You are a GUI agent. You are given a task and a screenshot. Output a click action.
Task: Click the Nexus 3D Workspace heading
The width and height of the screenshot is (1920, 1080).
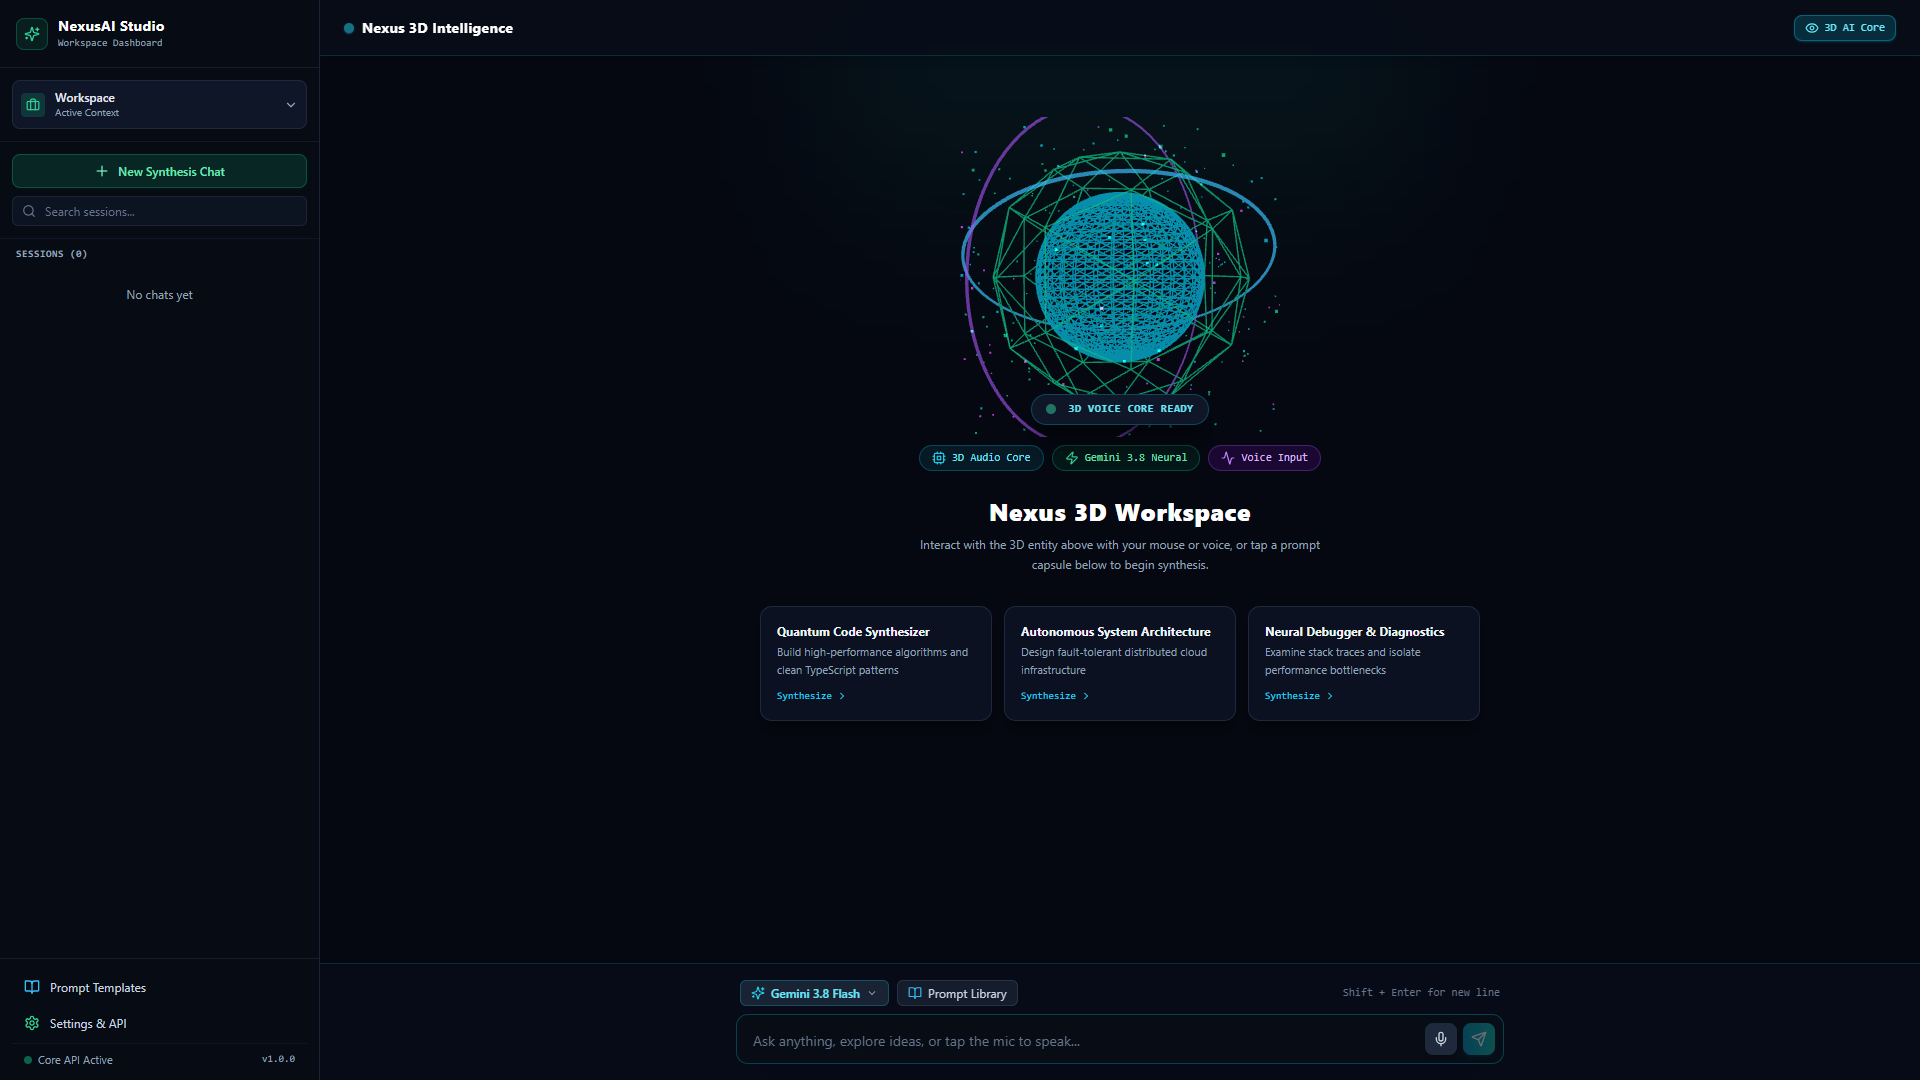click(x=1119, y=513)
